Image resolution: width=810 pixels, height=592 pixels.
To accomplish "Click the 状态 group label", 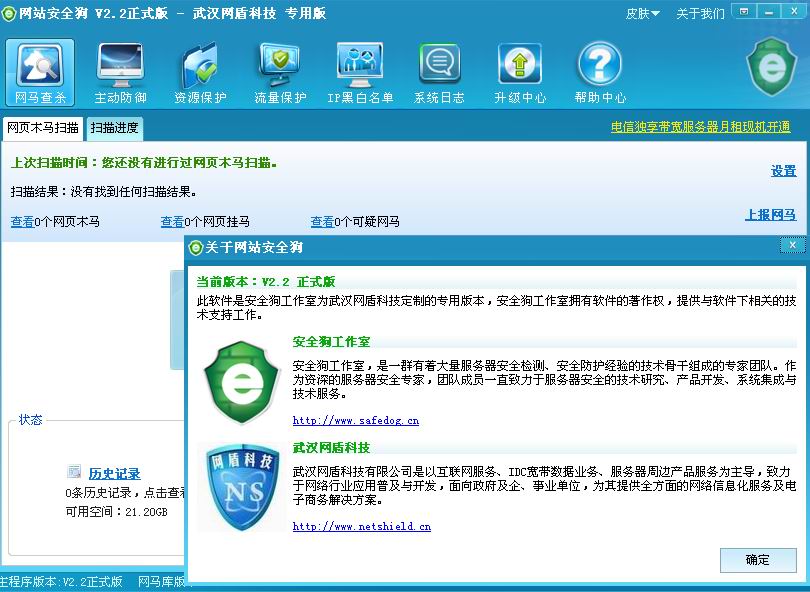I will tap(30, 420).
